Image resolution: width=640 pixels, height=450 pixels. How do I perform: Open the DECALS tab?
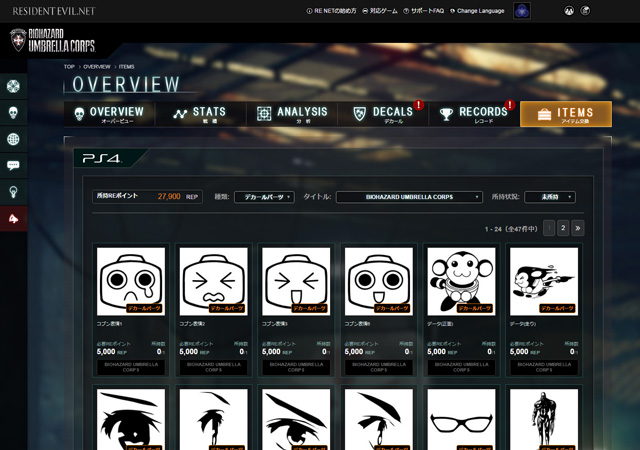383,114
